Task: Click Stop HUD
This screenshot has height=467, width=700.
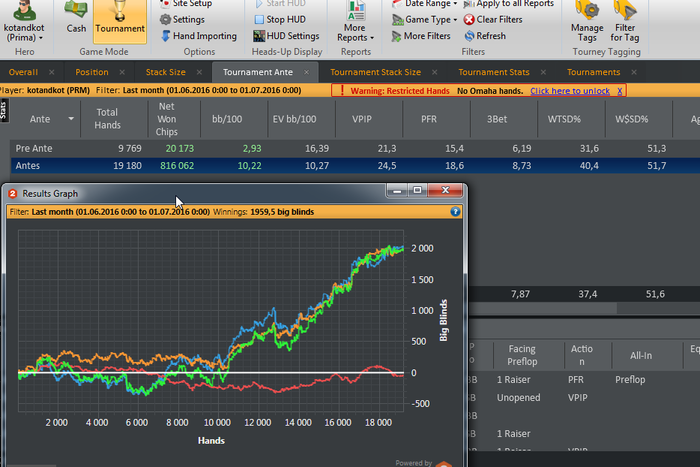Action: tap(280, 20)
